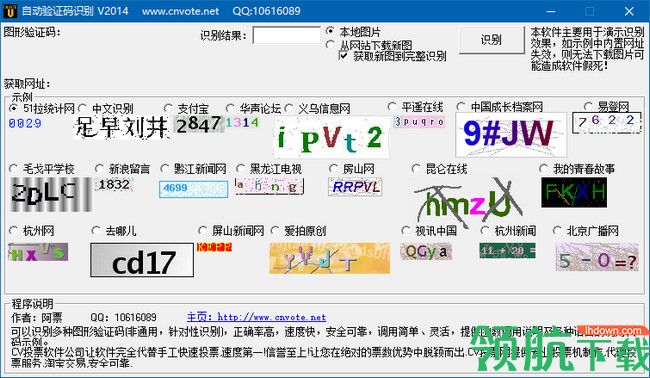Image resolution: width=650 pixels, height=378 pixels.
Task: Select the 毛戈平学校 radio button
Action: 13,169
